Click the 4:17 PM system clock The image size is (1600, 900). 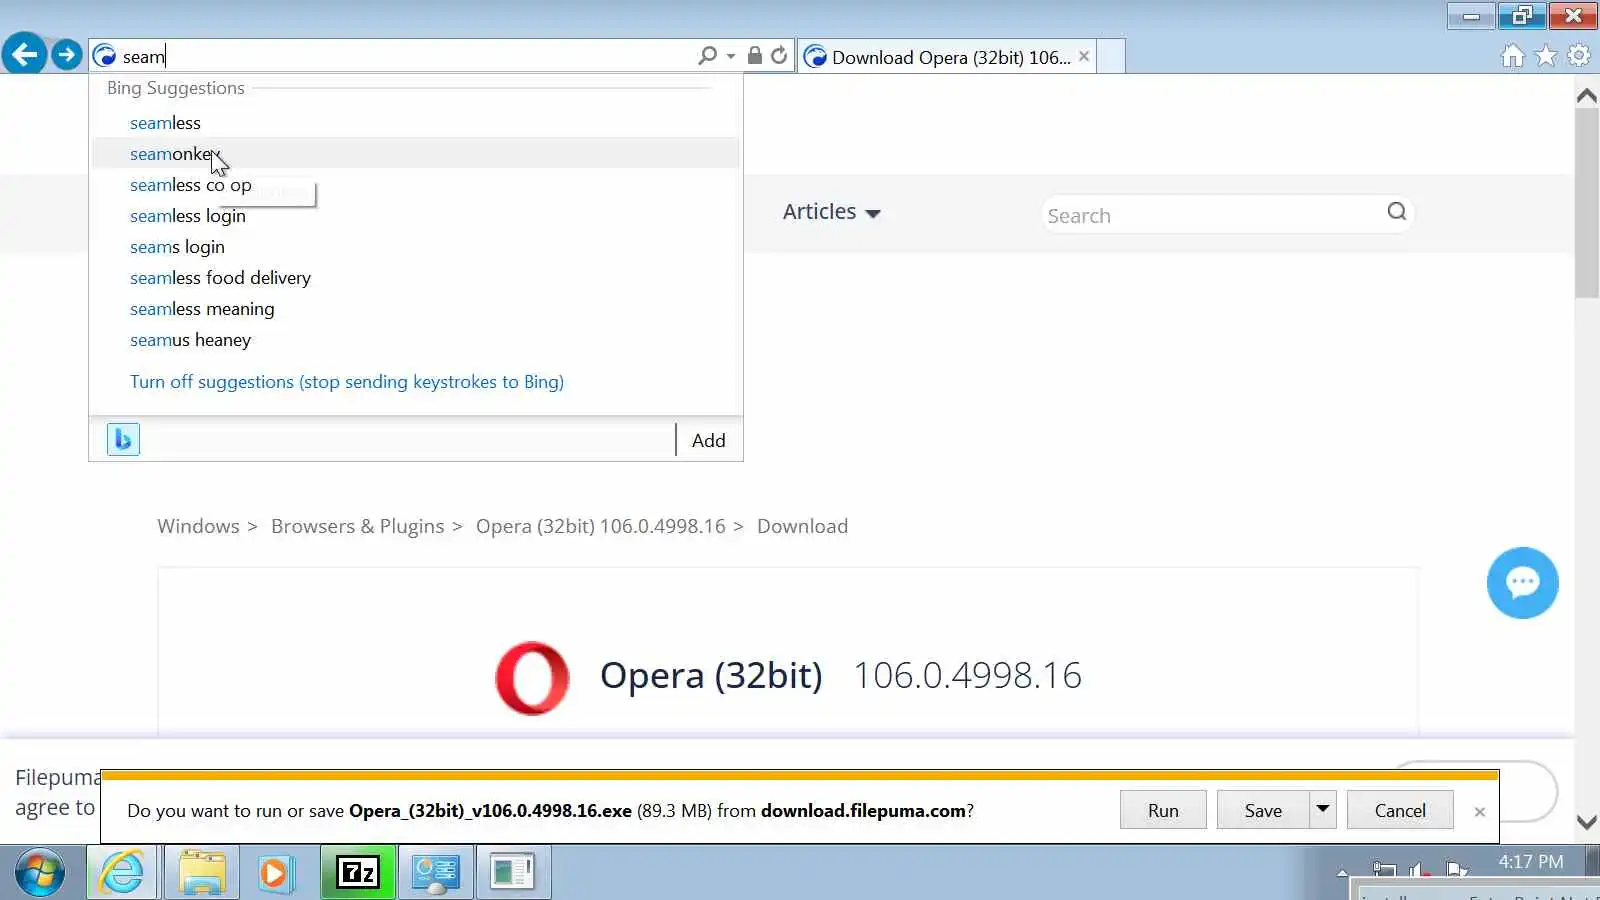(x=1530, y=862)
